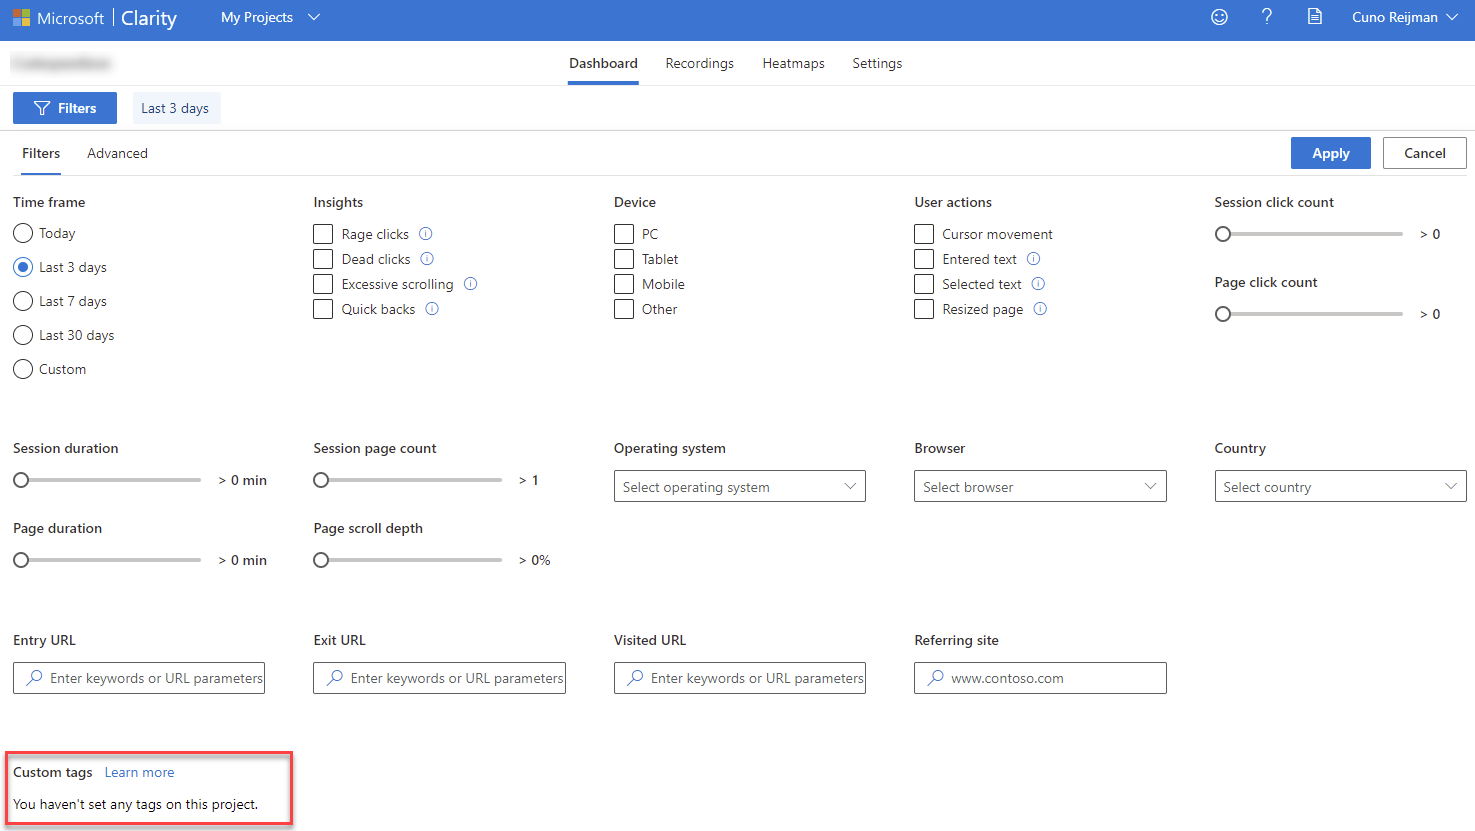Click the info icon next to Dead clicks
Viewport: 1475px width, 831px height.
click(x=427, y=259)
